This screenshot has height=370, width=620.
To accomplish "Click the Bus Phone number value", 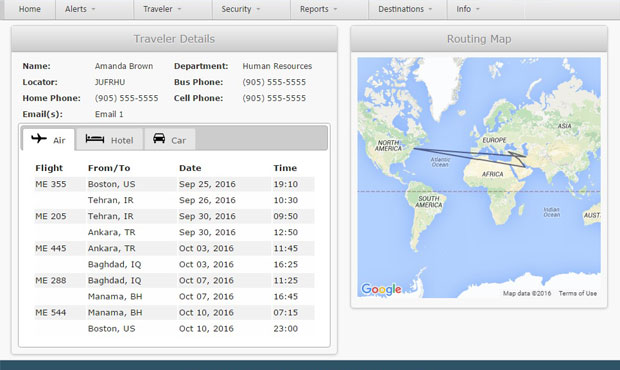I will point(274,82).
